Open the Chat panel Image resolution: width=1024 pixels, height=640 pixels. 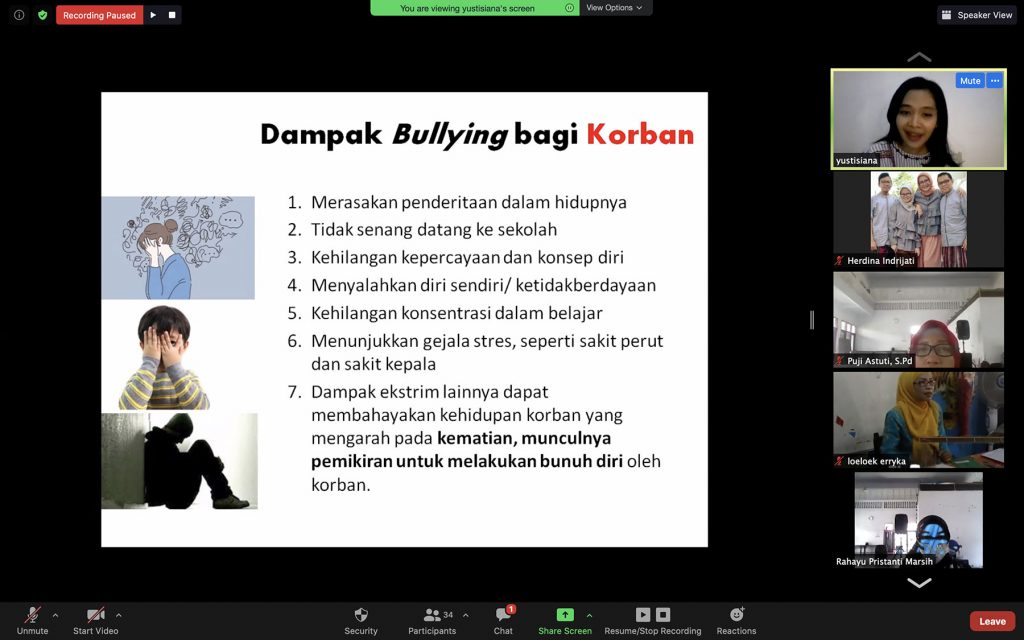(503, 615)
